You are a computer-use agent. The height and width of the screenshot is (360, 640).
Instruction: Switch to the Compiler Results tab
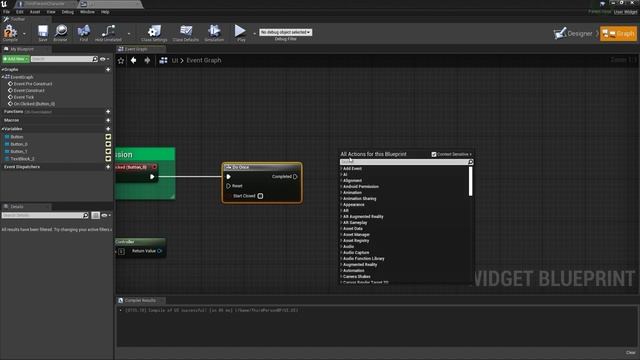[140, 300]
